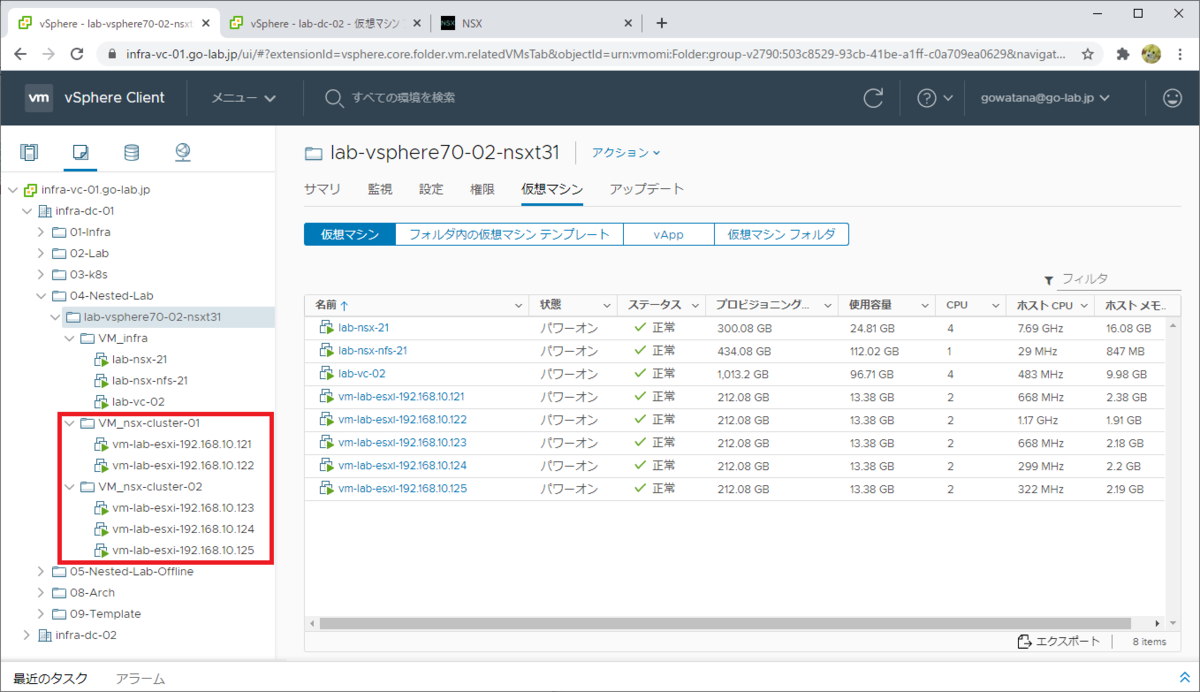This screenshot has height=692, width=1200.
Task: Expand the 01-Infra folder
Action: [x=41, y=232]
